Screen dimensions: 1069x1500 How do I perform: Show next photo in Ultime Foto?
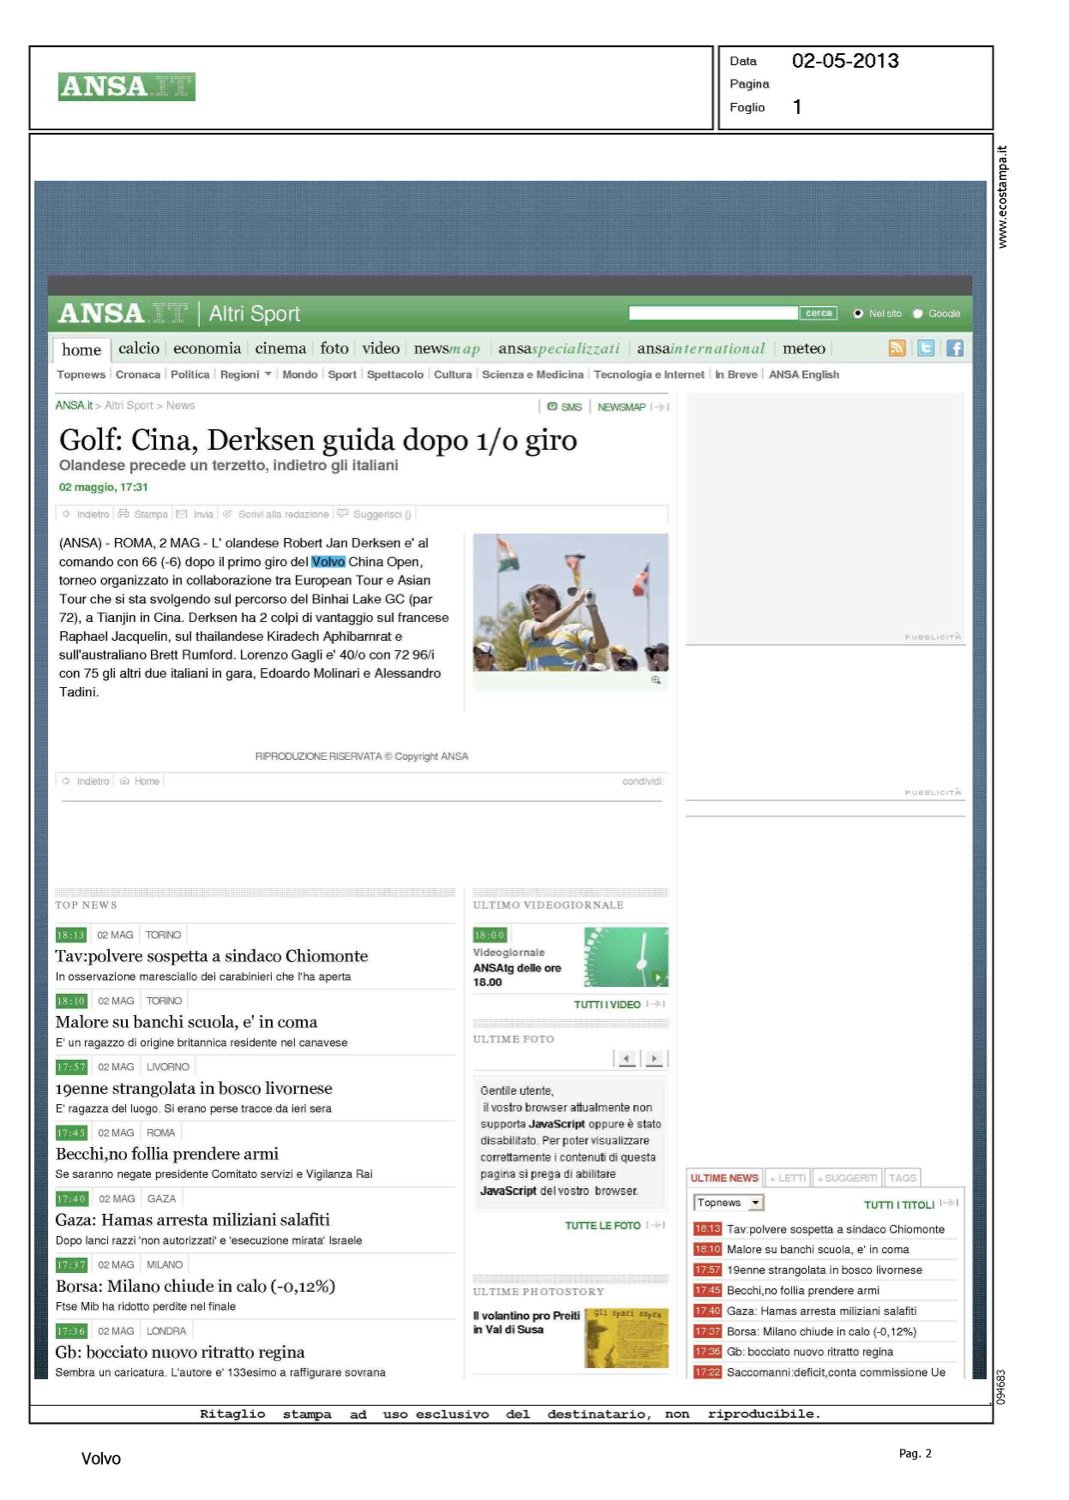[654, 1058]
